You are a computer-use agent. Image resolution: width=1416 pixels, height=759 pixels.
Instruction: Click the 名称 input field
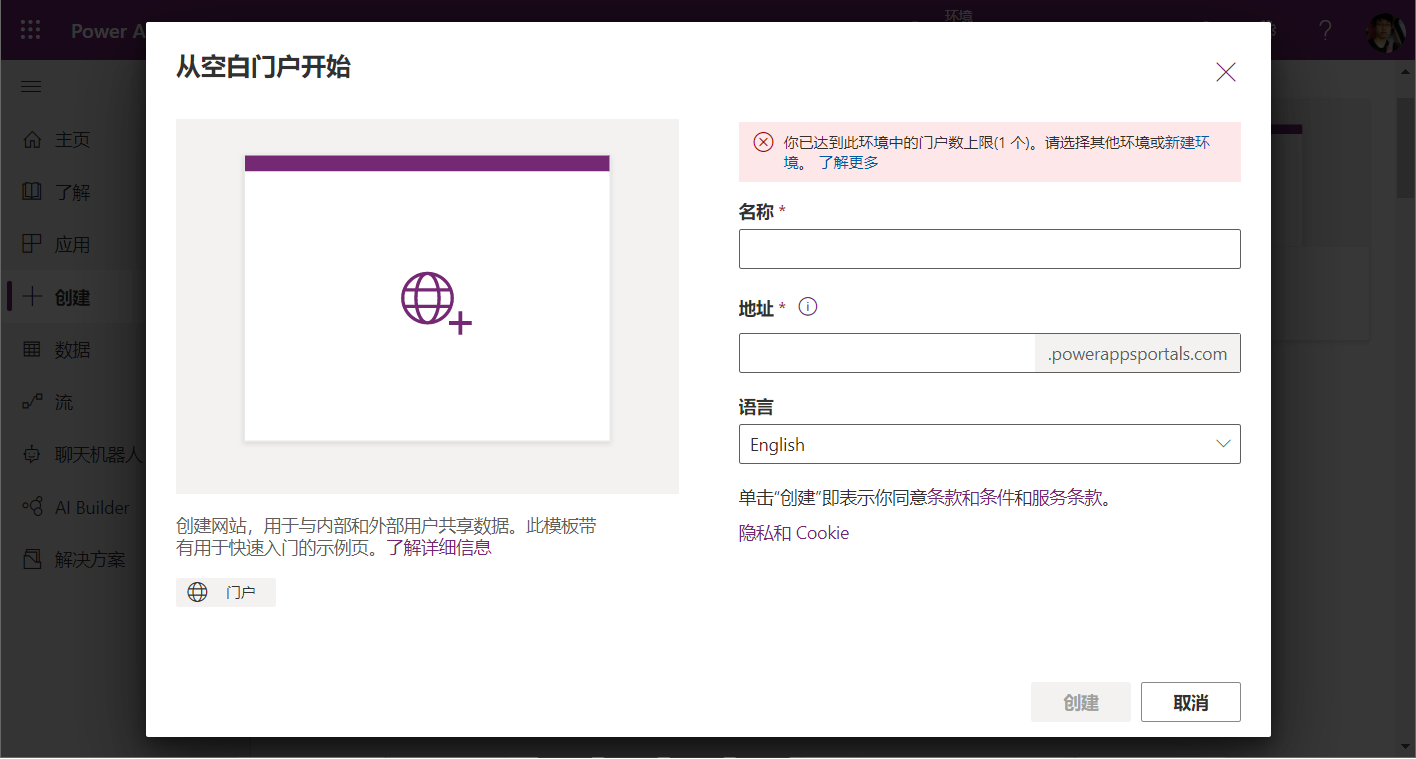click(x=990, y=249)
